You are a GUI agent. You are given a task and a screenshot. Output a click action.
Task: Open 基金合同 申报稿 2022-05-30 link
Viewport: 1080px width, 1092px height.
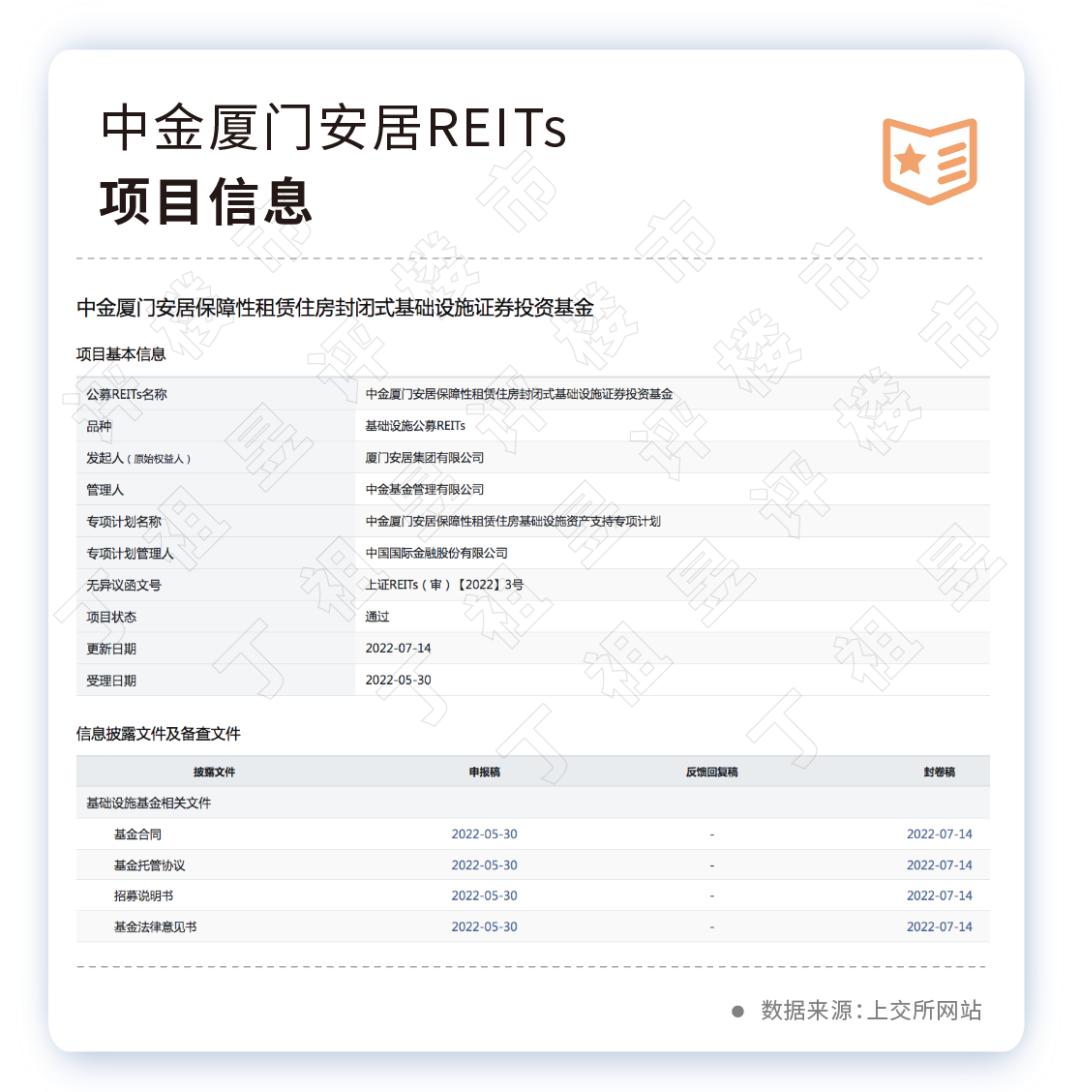pyautogui.click(x=484, y=834)
